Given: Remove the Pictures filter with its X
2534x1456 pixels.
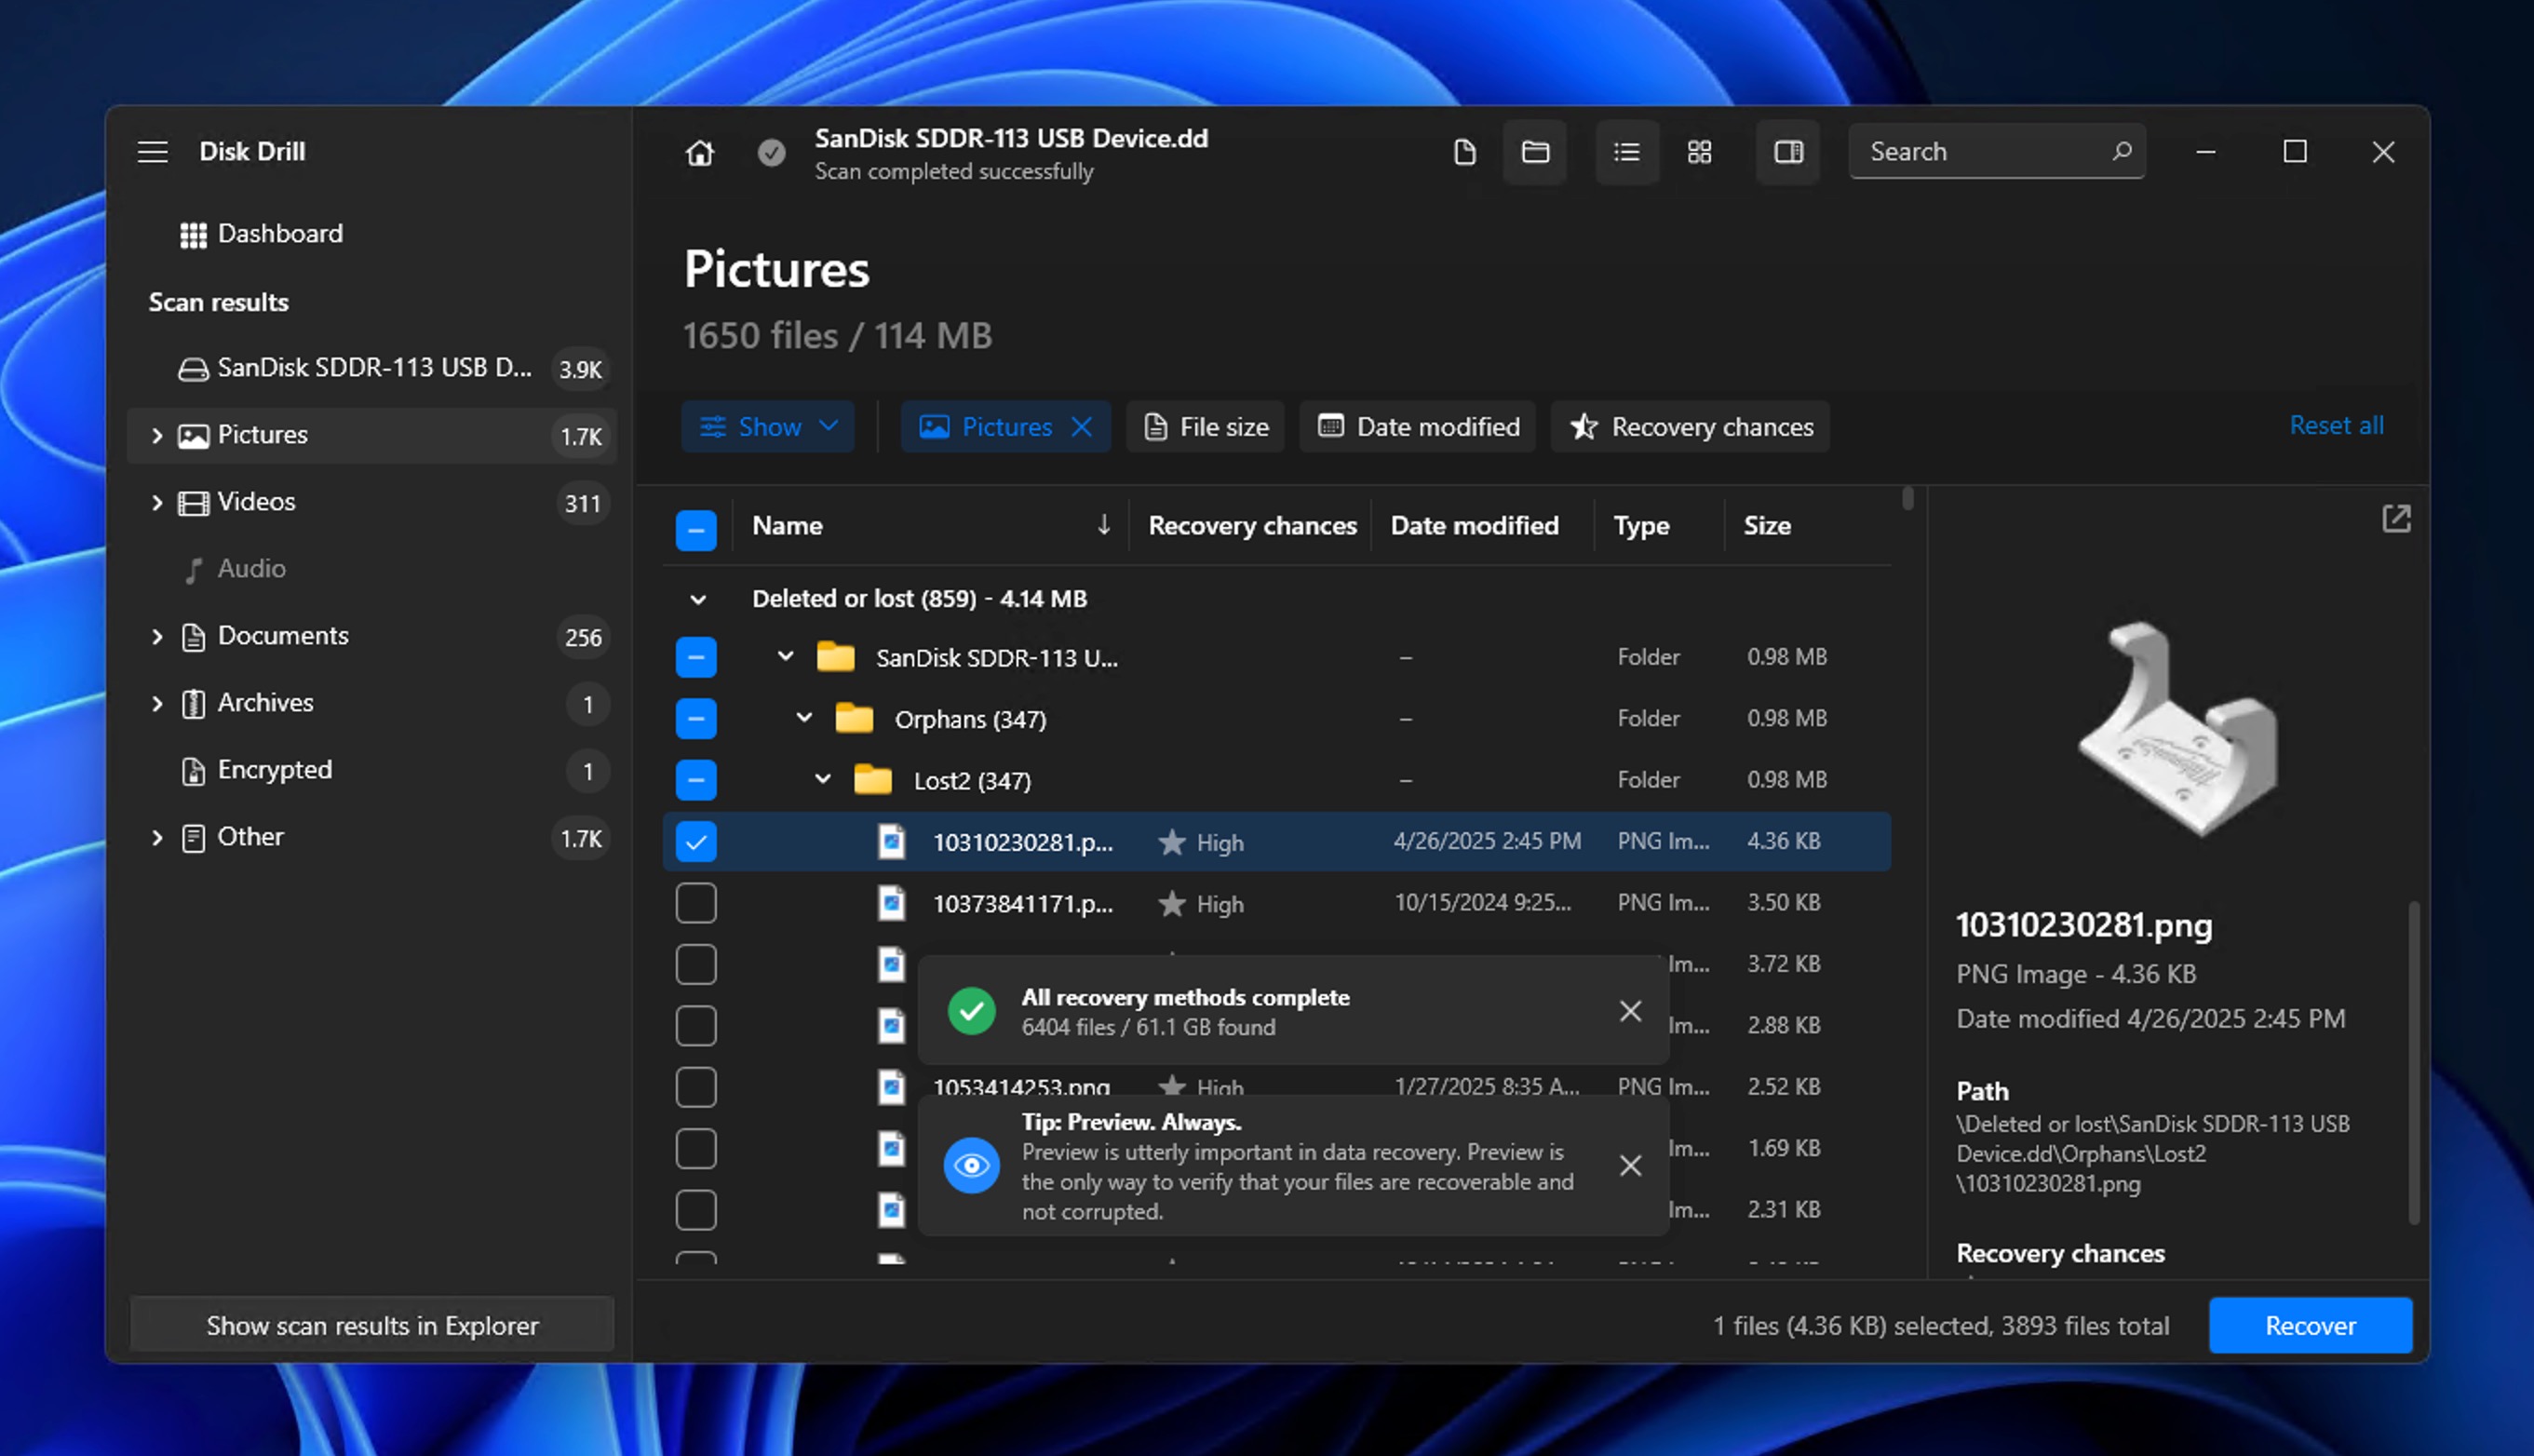Looking at the screenshot, I should [1082, 427].
